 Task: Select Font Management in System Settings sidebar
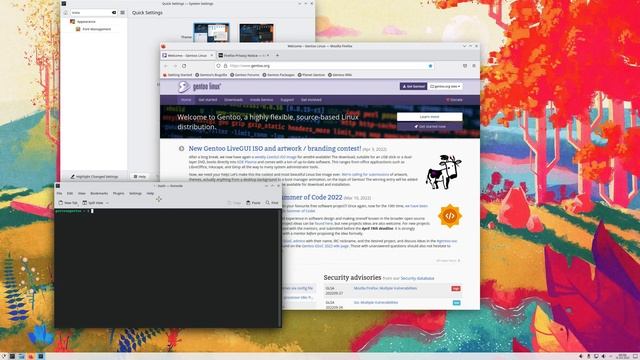[93, 29]
